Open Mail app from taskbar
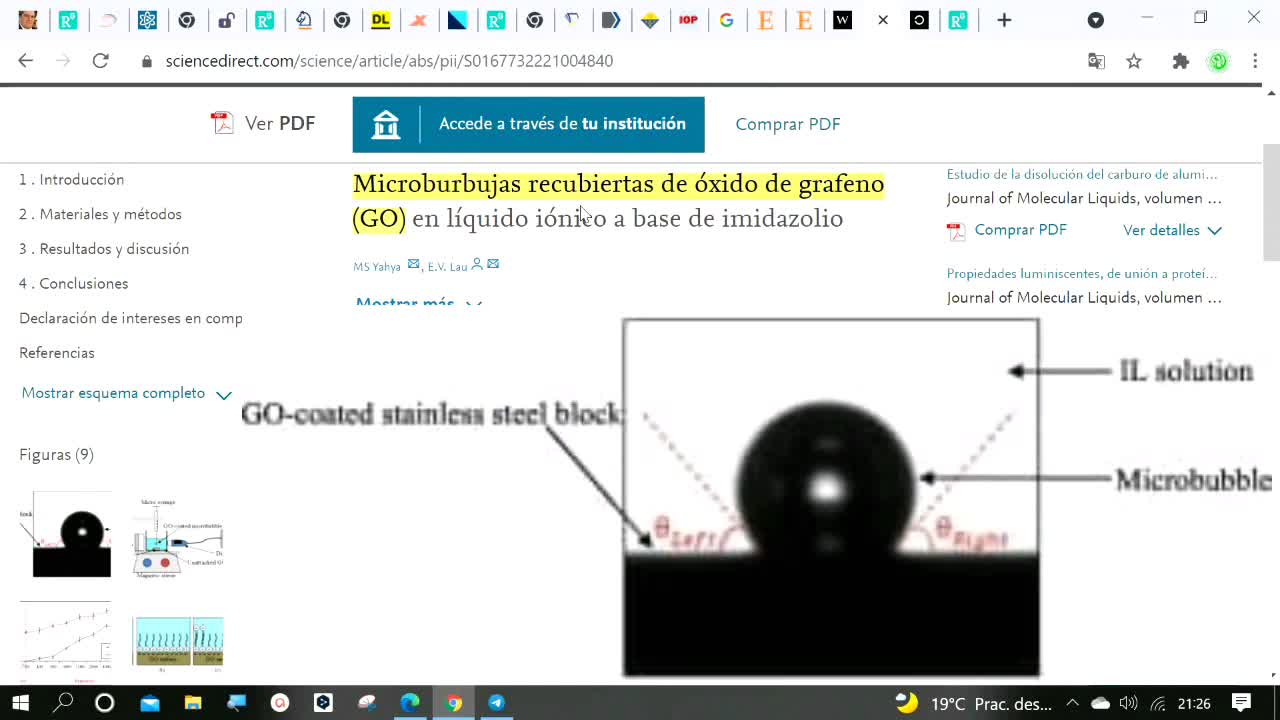 coord(150,703)
